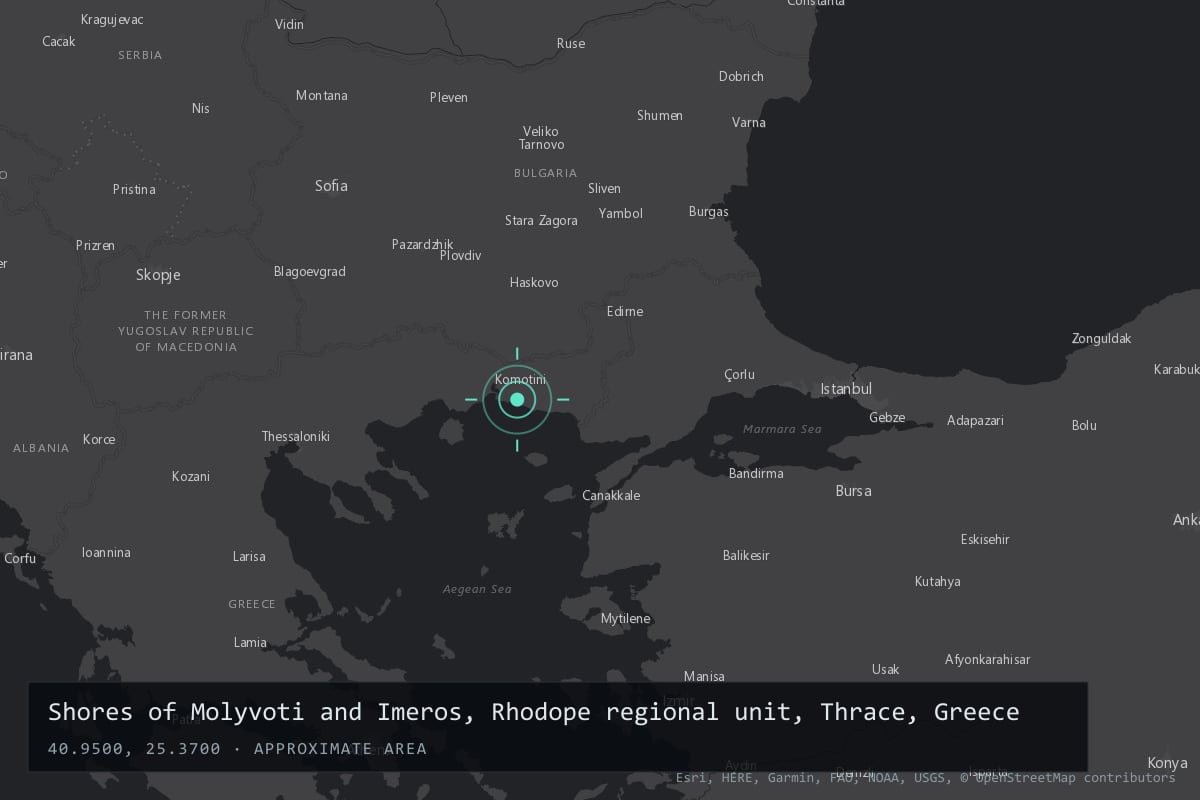The height and width of the screenshot is (800, 1200).
Task: Select the BULGARIA country label
Action: [x=546, y=174]
